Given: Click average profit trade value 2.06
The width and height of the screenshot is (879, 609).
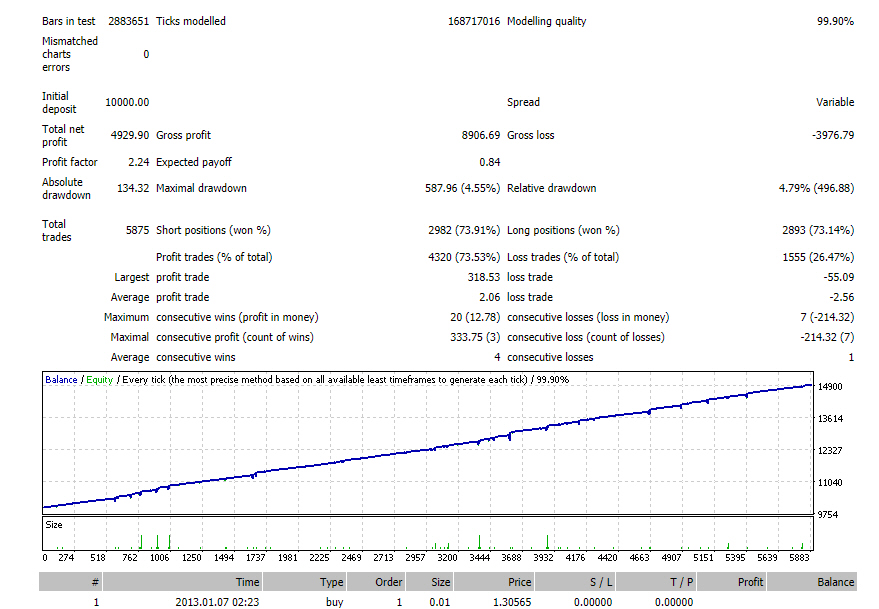Looking at the screenshot, I should click(x=489, y=297).
